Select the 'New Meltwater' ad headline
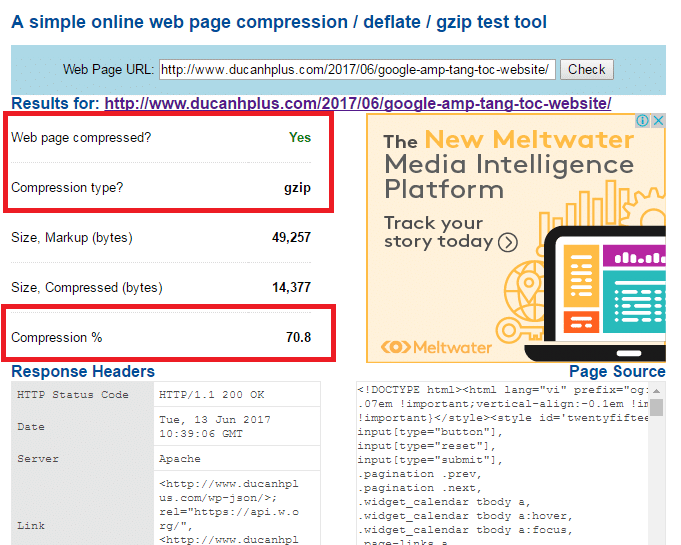Viewport: 681px width, 545px height. tap(529, 140)
